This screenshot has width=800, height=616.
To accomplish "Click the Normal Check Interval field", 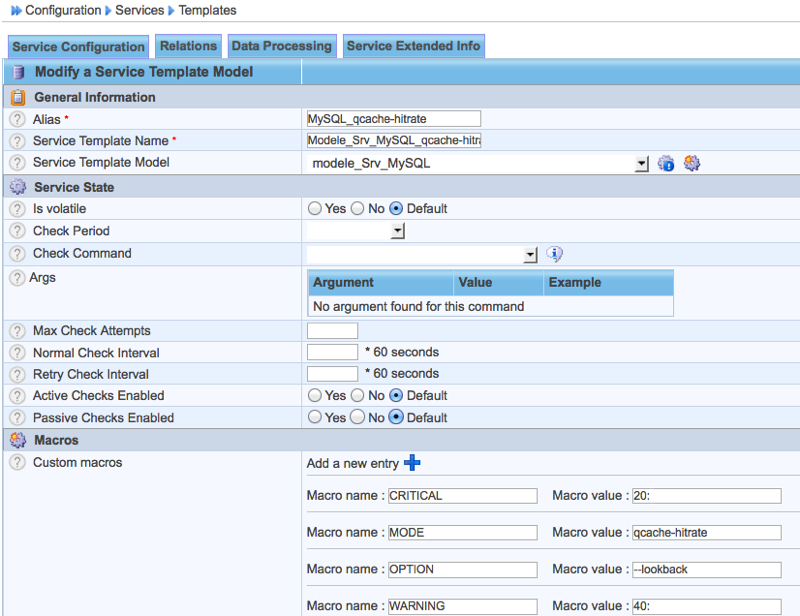I will point(332,352).
